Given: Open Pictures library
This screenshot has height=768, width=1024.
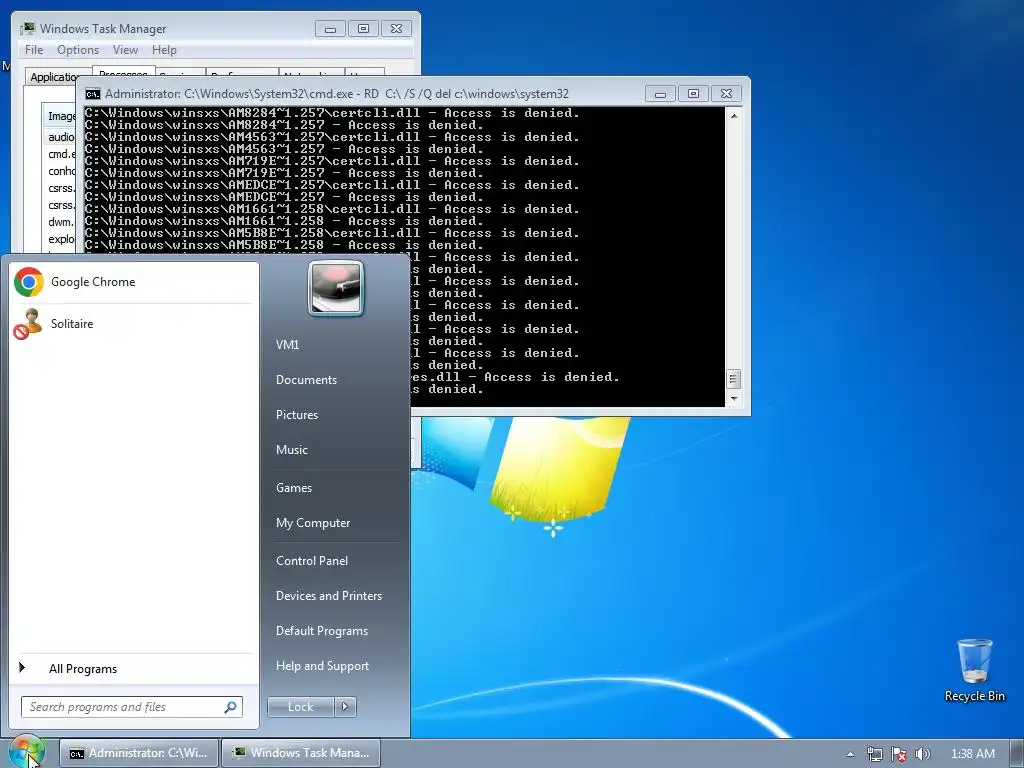Looking at the screenshot, I should point(297,415).
